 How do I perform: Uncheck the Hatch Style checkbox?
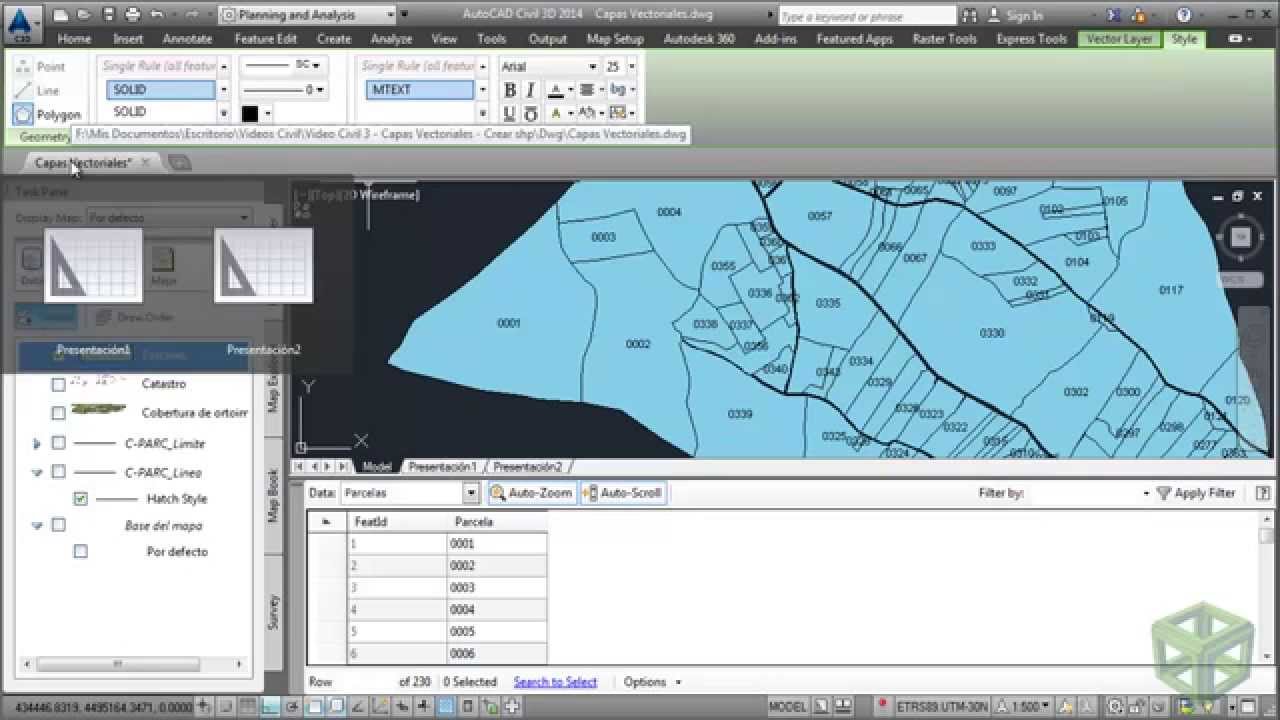[x=81, y=498]
